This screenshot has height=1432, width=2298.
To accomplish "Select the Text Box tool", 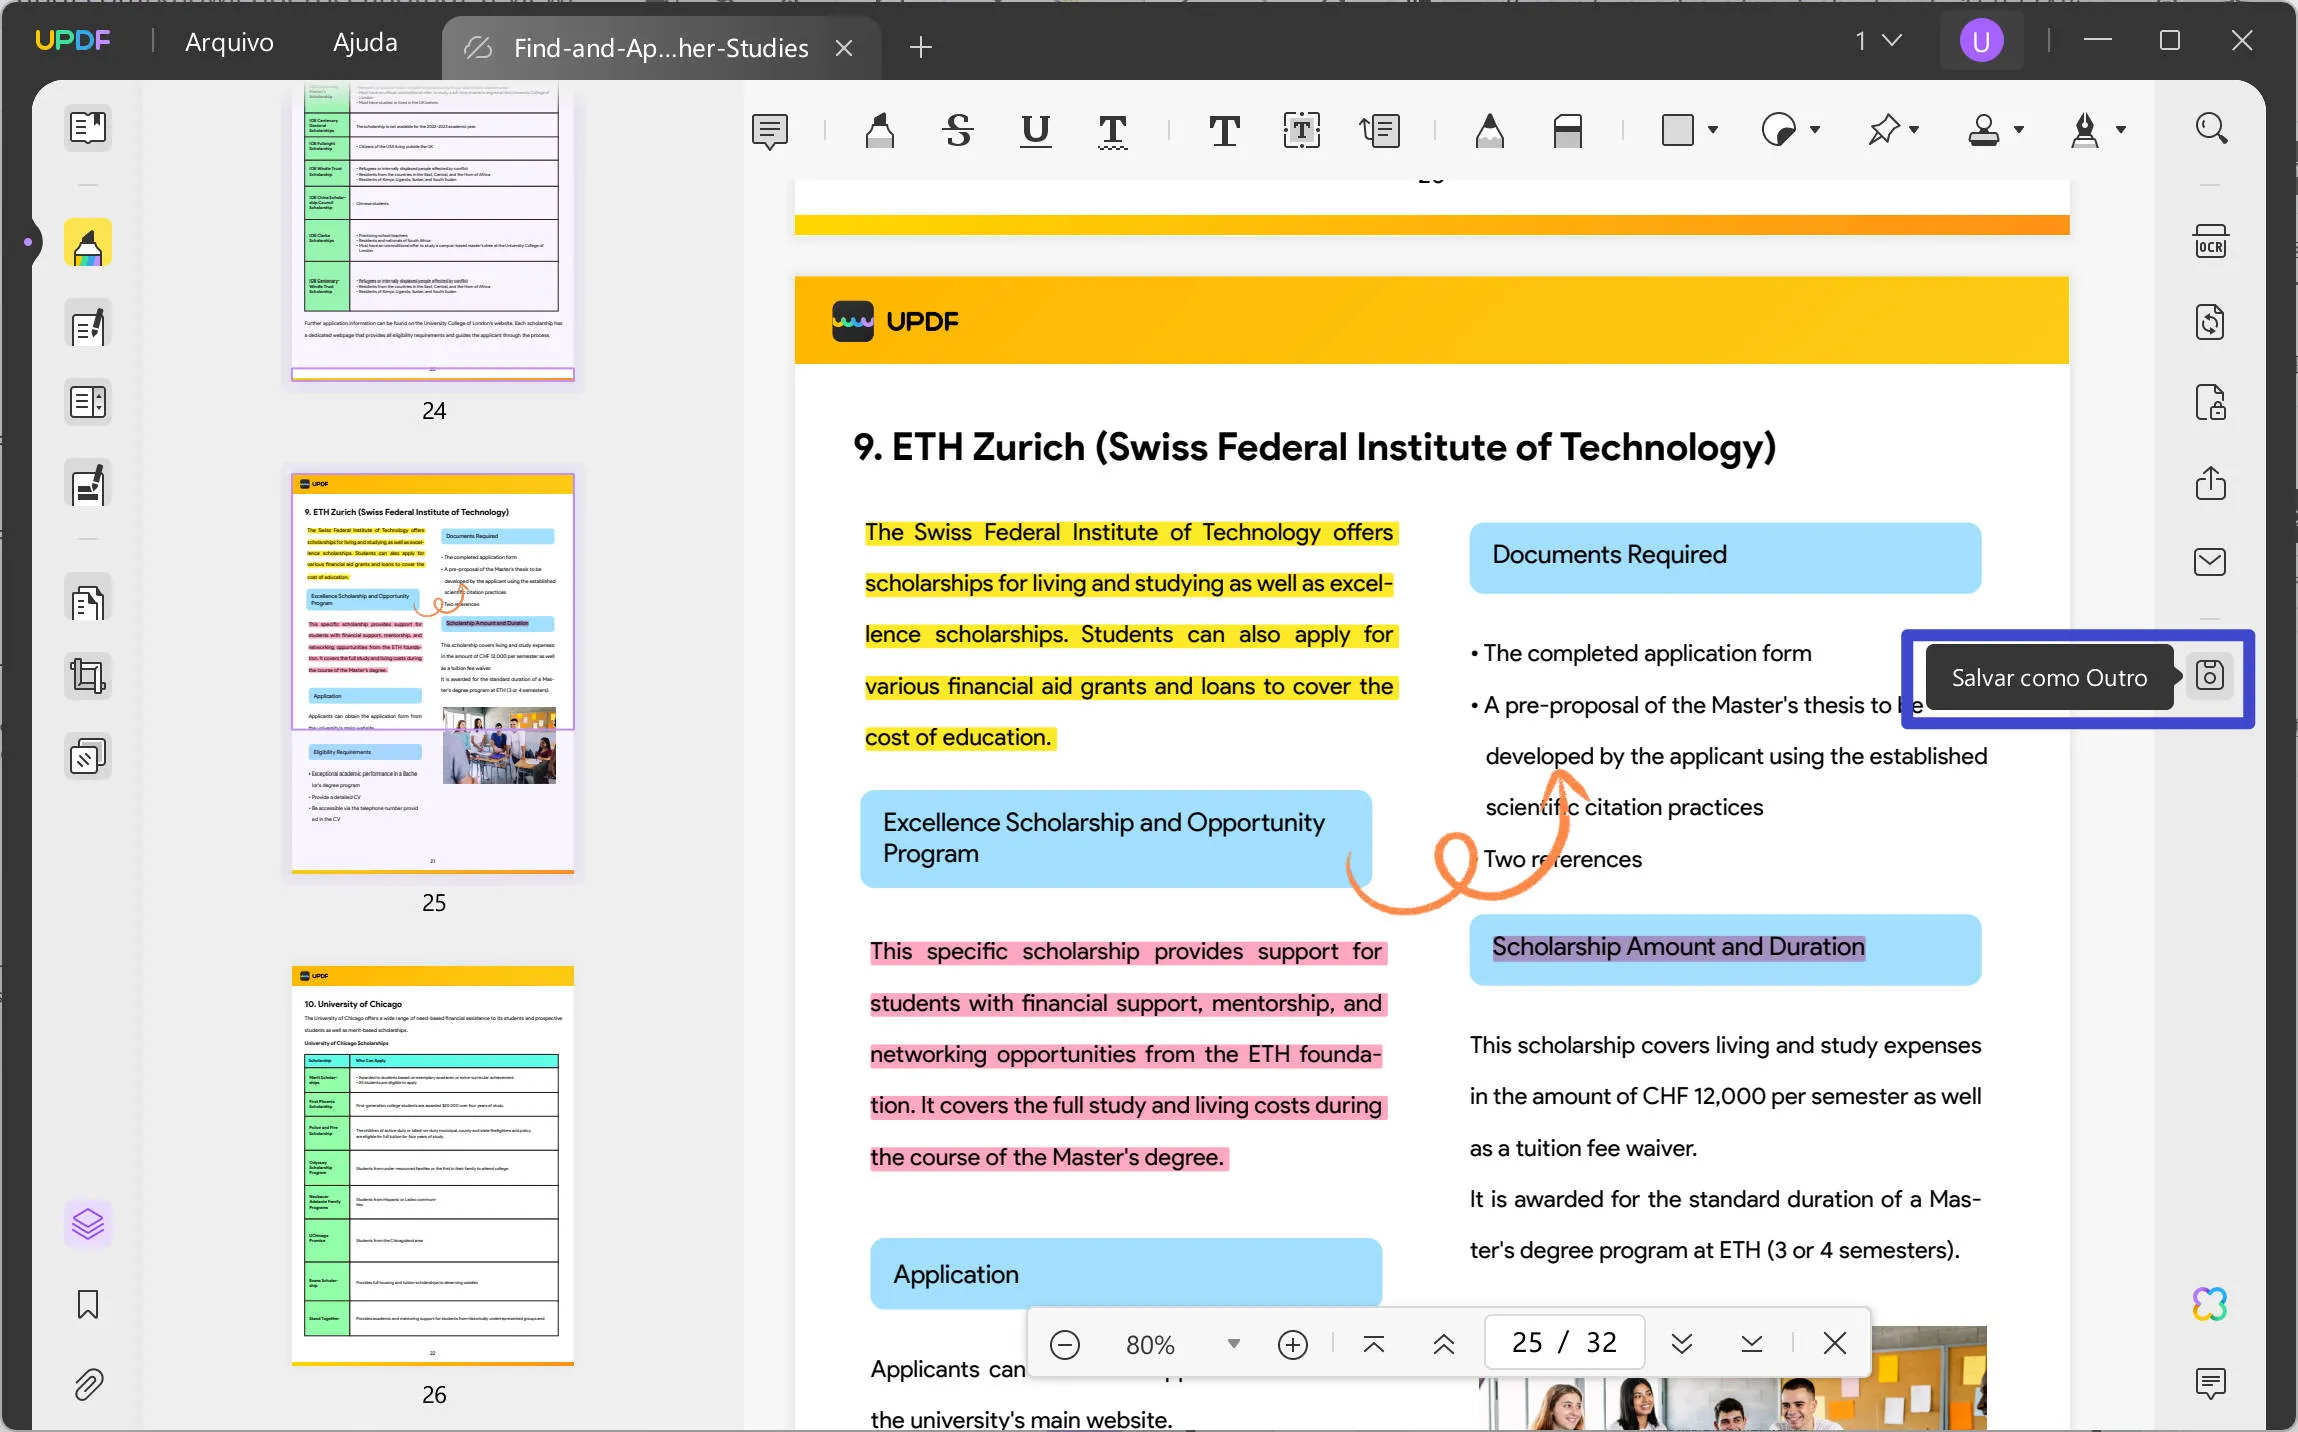I will (1301, 130).
